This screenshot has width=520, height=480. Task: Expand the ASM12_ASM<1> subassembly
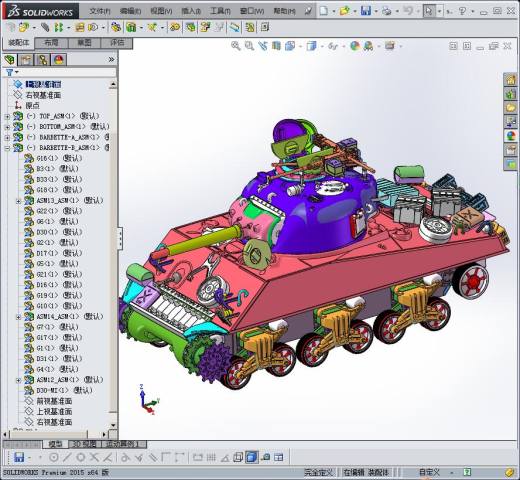pos(19,380)
